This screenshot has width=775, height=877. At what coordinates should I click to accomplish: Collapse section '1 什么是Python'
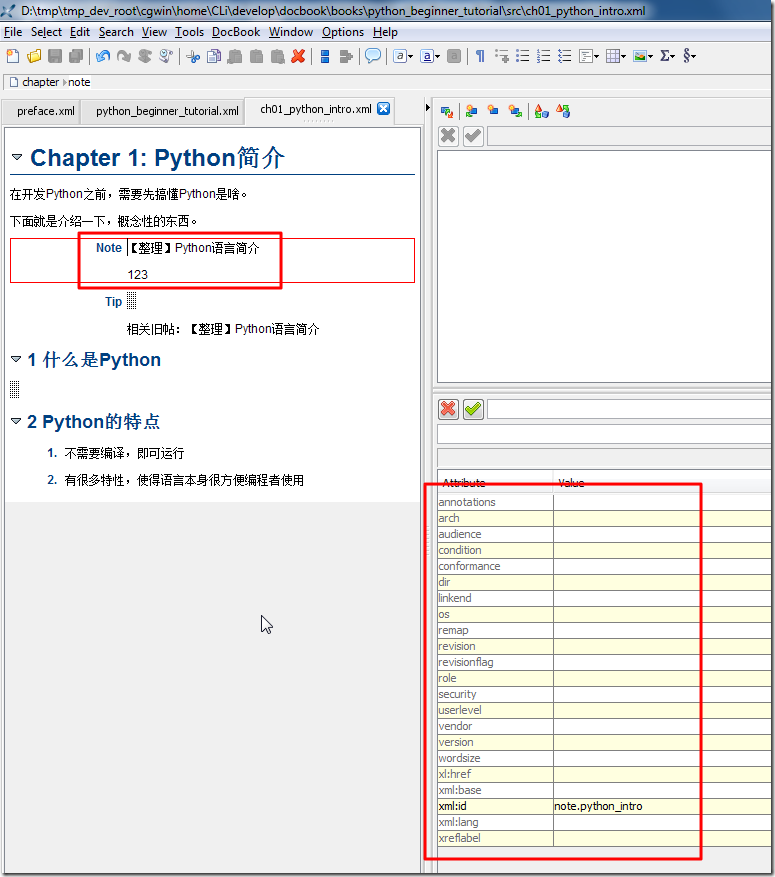tap(16, 359)
